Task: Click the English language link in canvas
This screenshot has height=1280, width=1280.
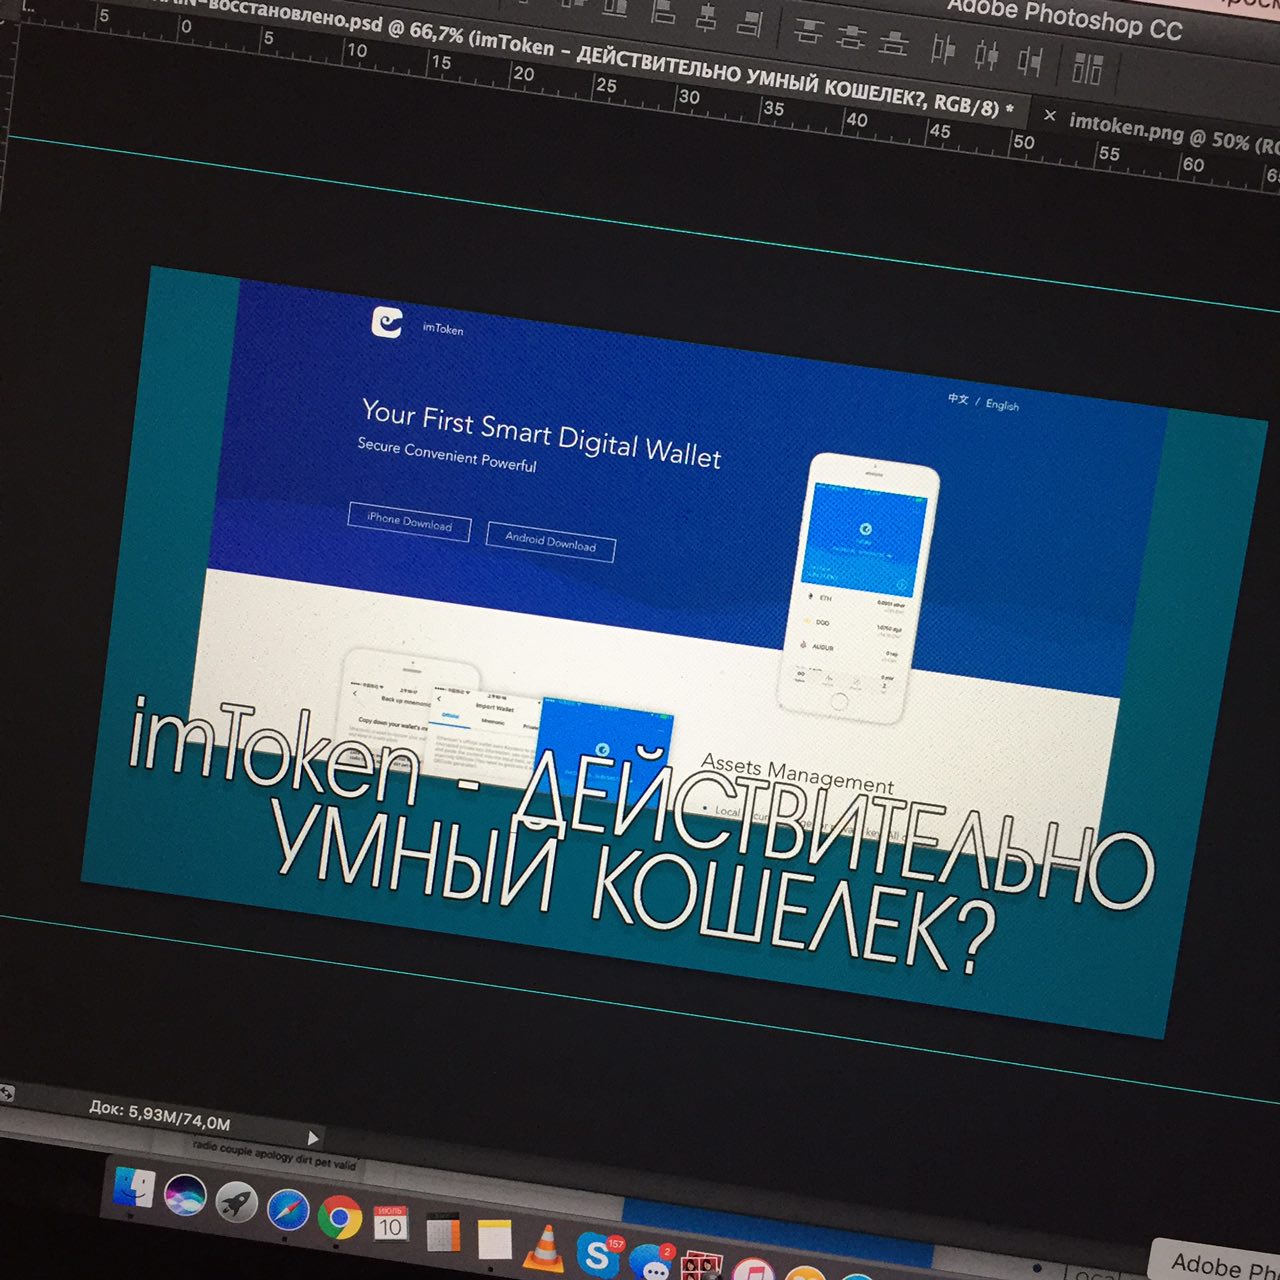Action: click(1002, 404)
